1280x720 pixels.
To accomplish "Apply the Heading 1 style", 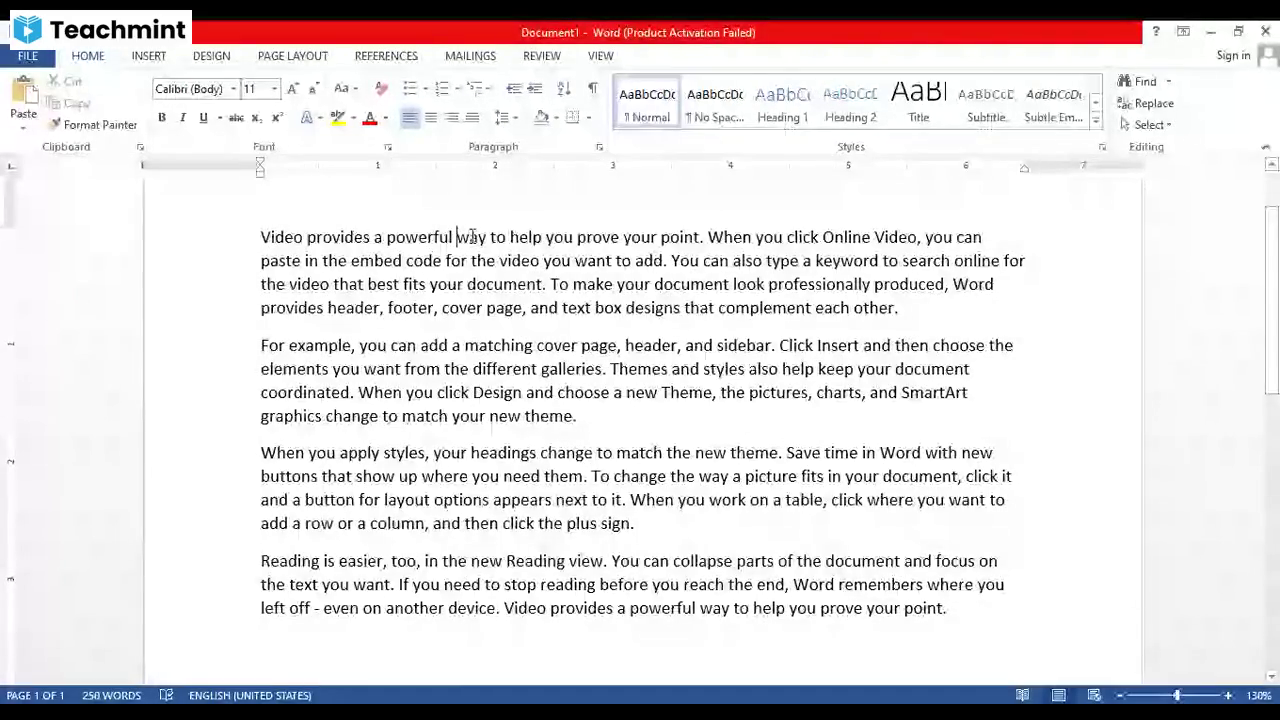I will (782, 104).
